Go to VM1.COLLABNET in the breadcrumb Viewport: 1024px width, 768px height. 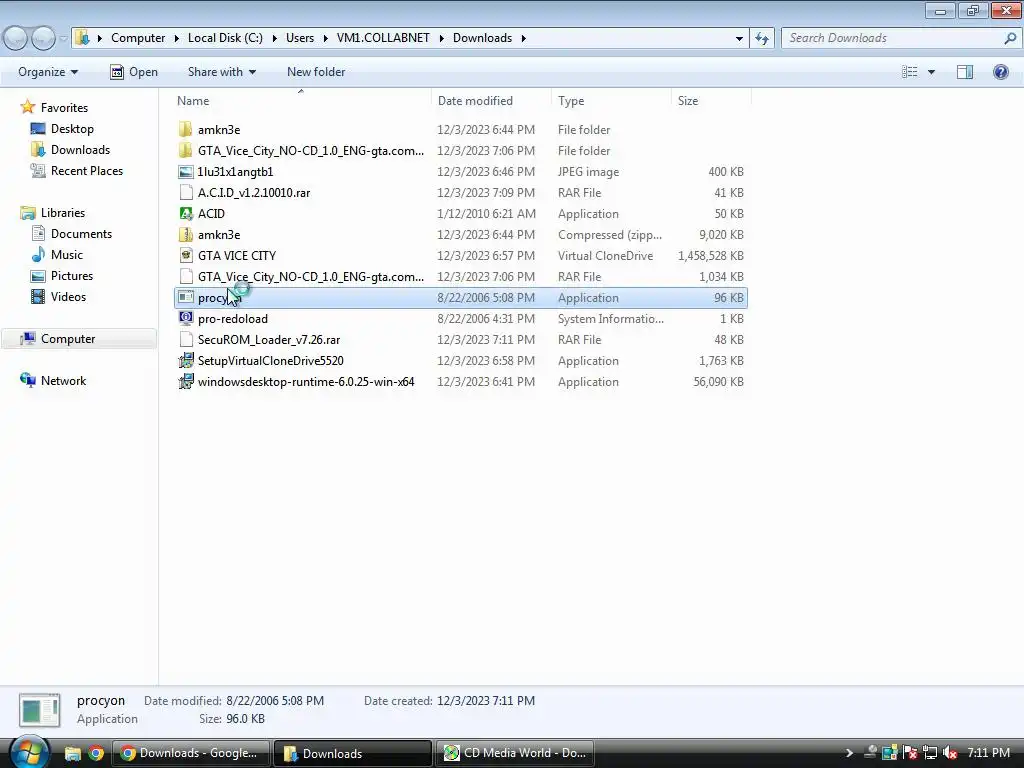383,38
